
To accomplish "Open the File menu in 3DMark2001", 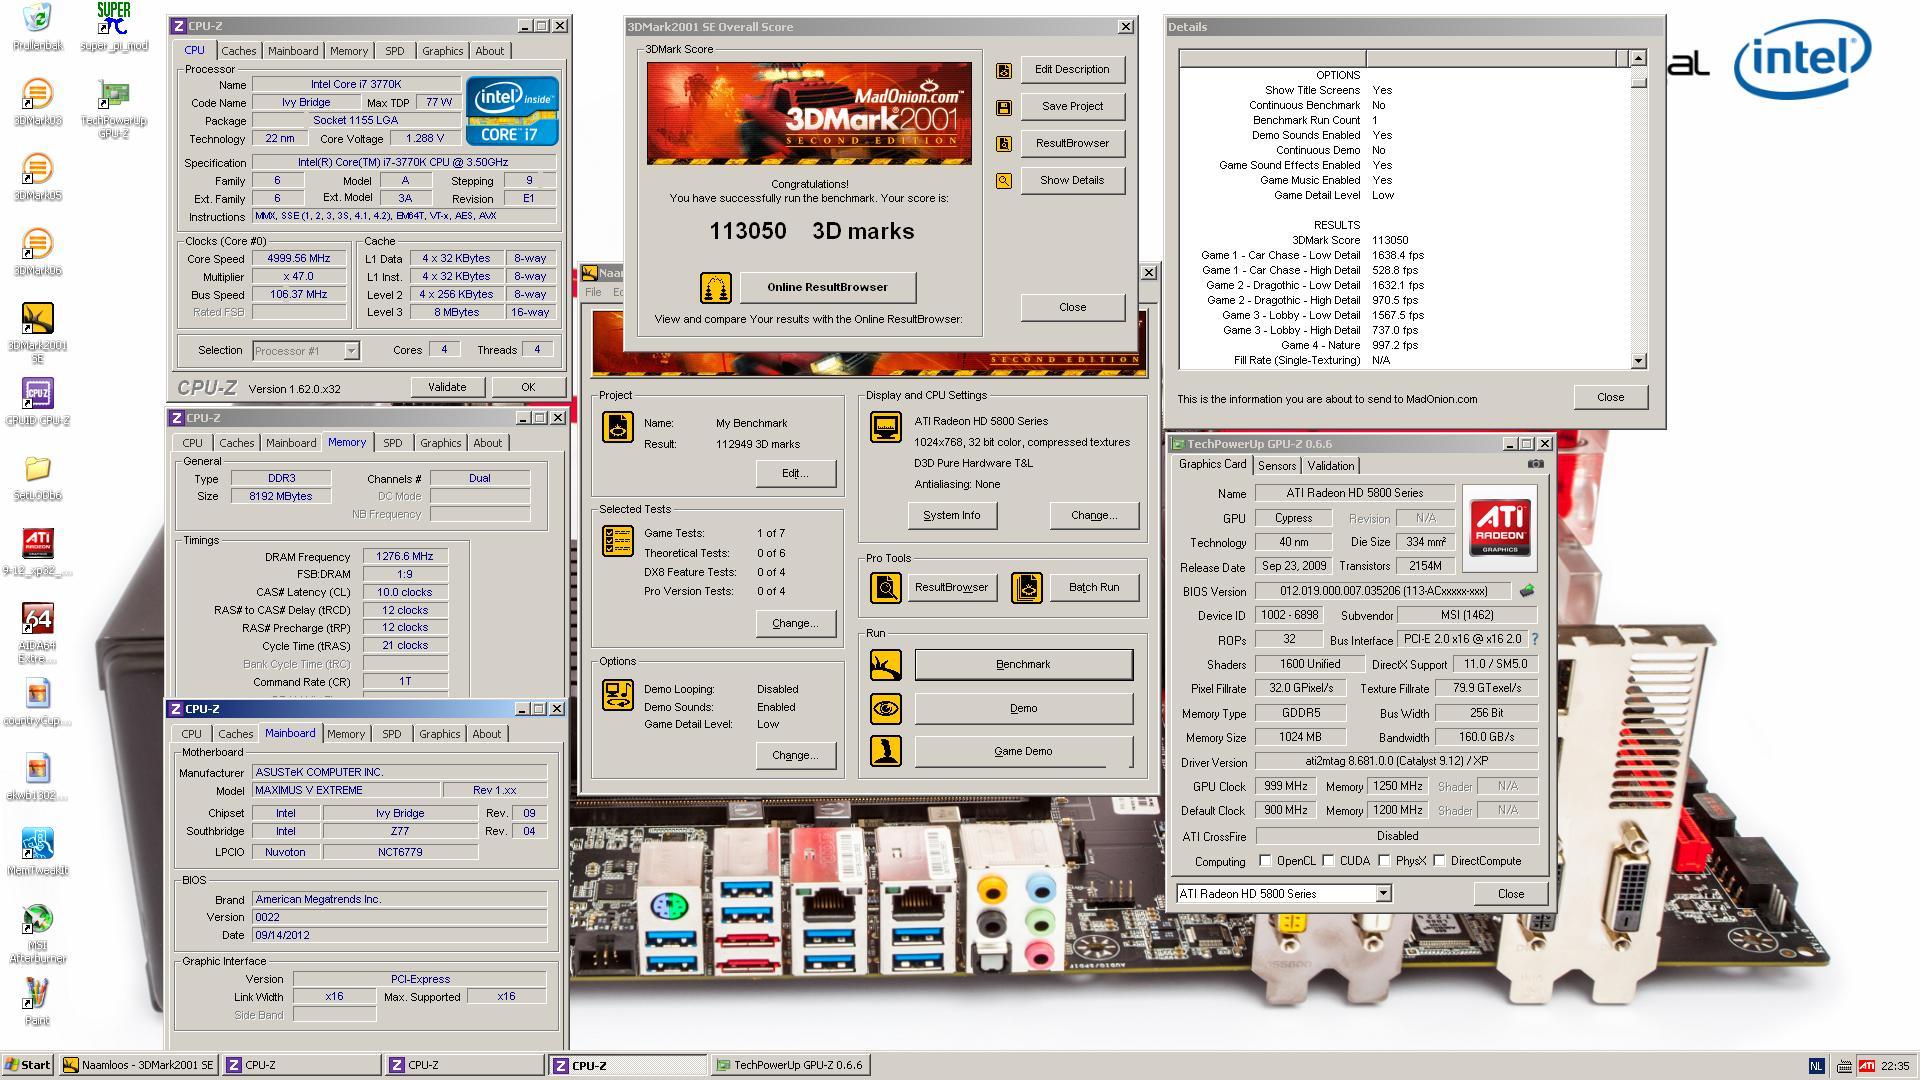I will coord(593,293).
